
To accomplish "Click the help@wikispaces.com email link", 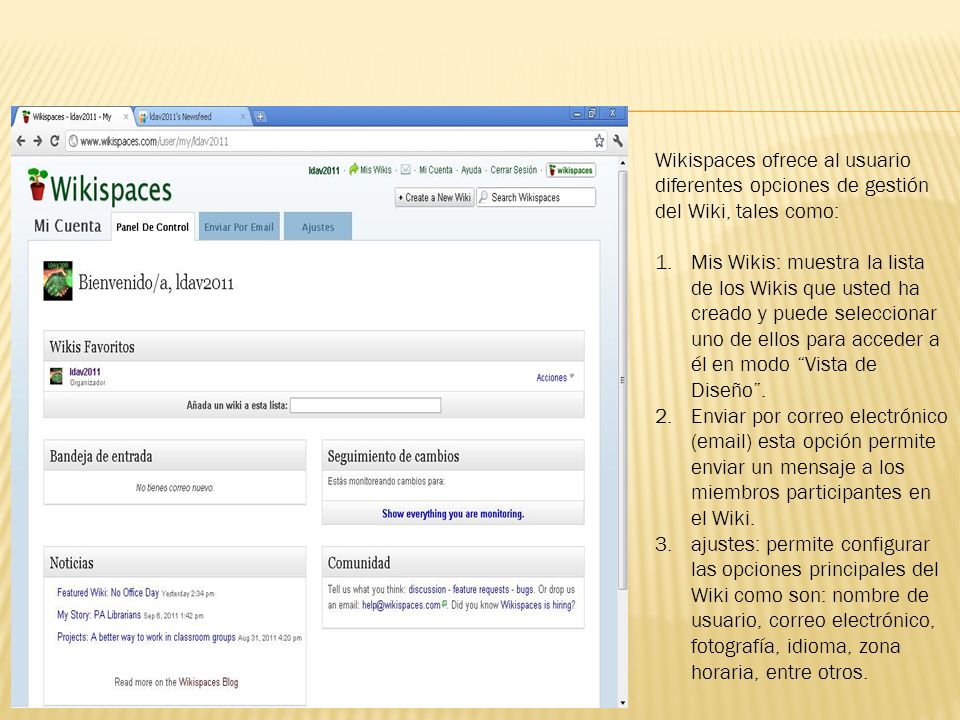I will coord(401,605).
